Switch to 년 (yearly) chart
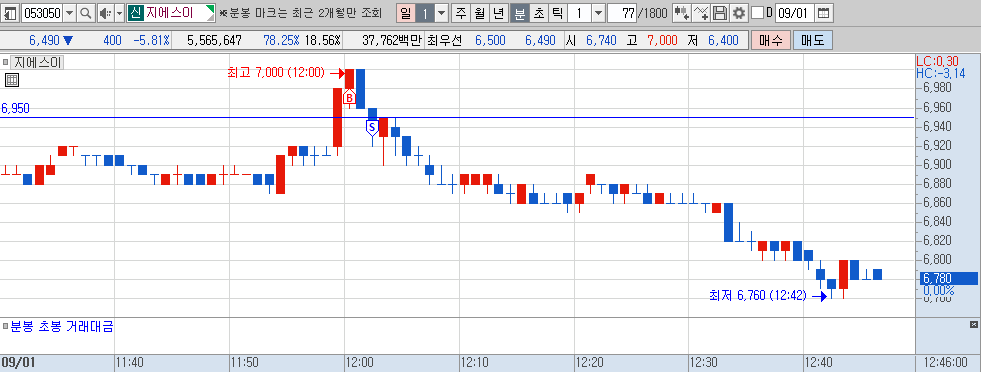 pyautogui.click(x=499, y=13)
